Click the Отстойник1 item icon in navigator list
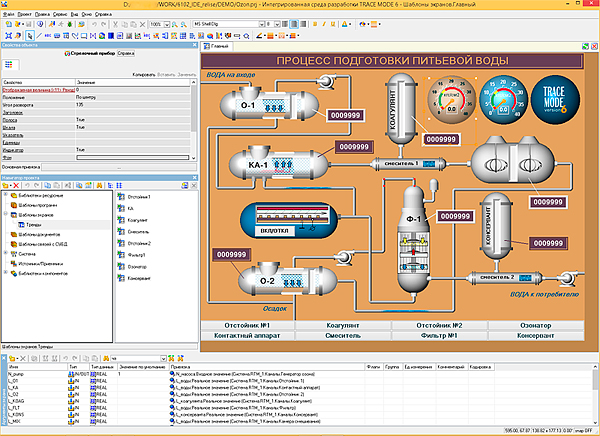600x436 pixels. coord(121,197)
